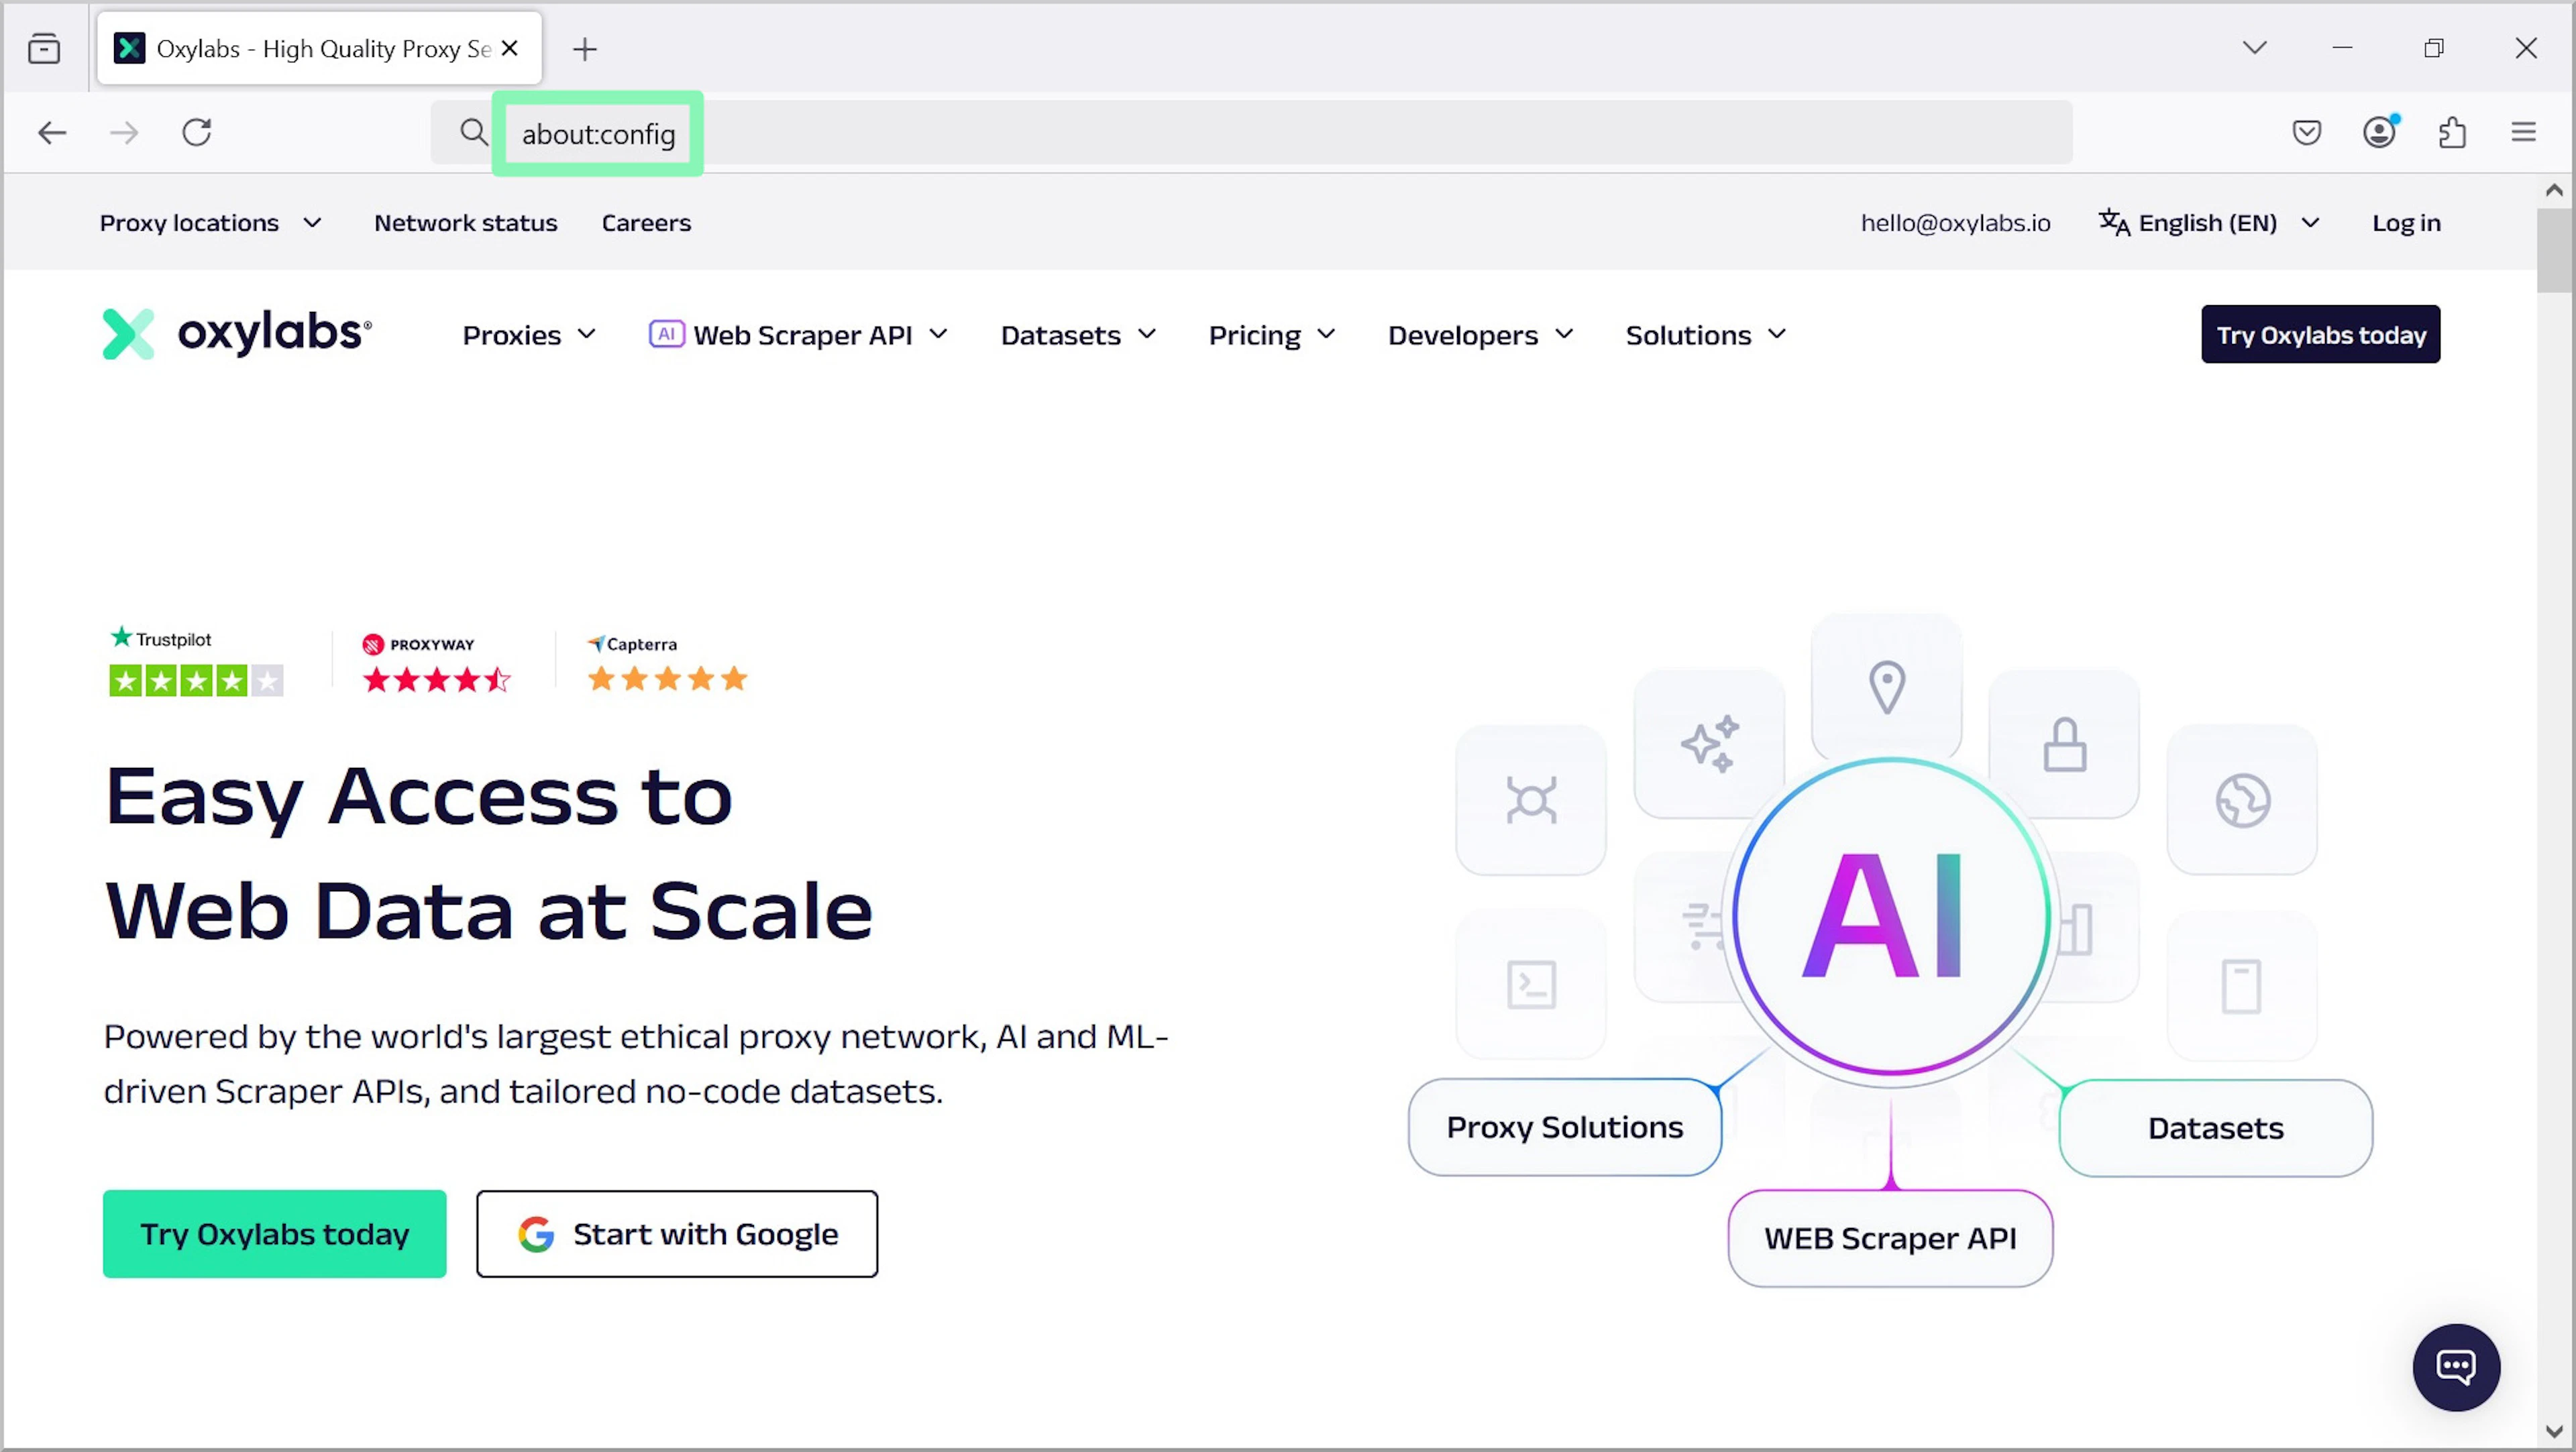Go forward with the forward arrow
The image size is (2576, 1452).
[x=124, y=132]
